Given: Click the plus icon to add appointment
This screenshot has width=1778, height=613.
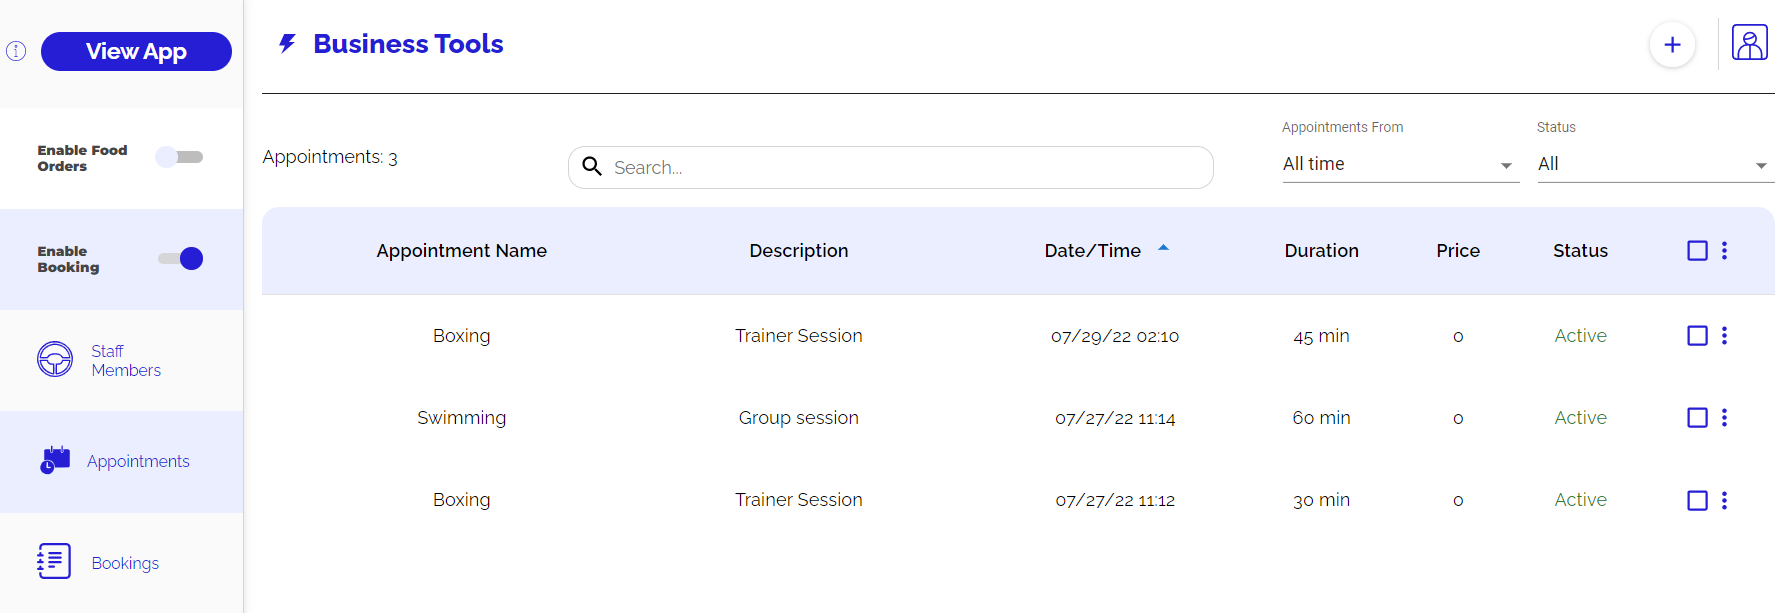Looking at the screenshot, I should (1672, 45).
